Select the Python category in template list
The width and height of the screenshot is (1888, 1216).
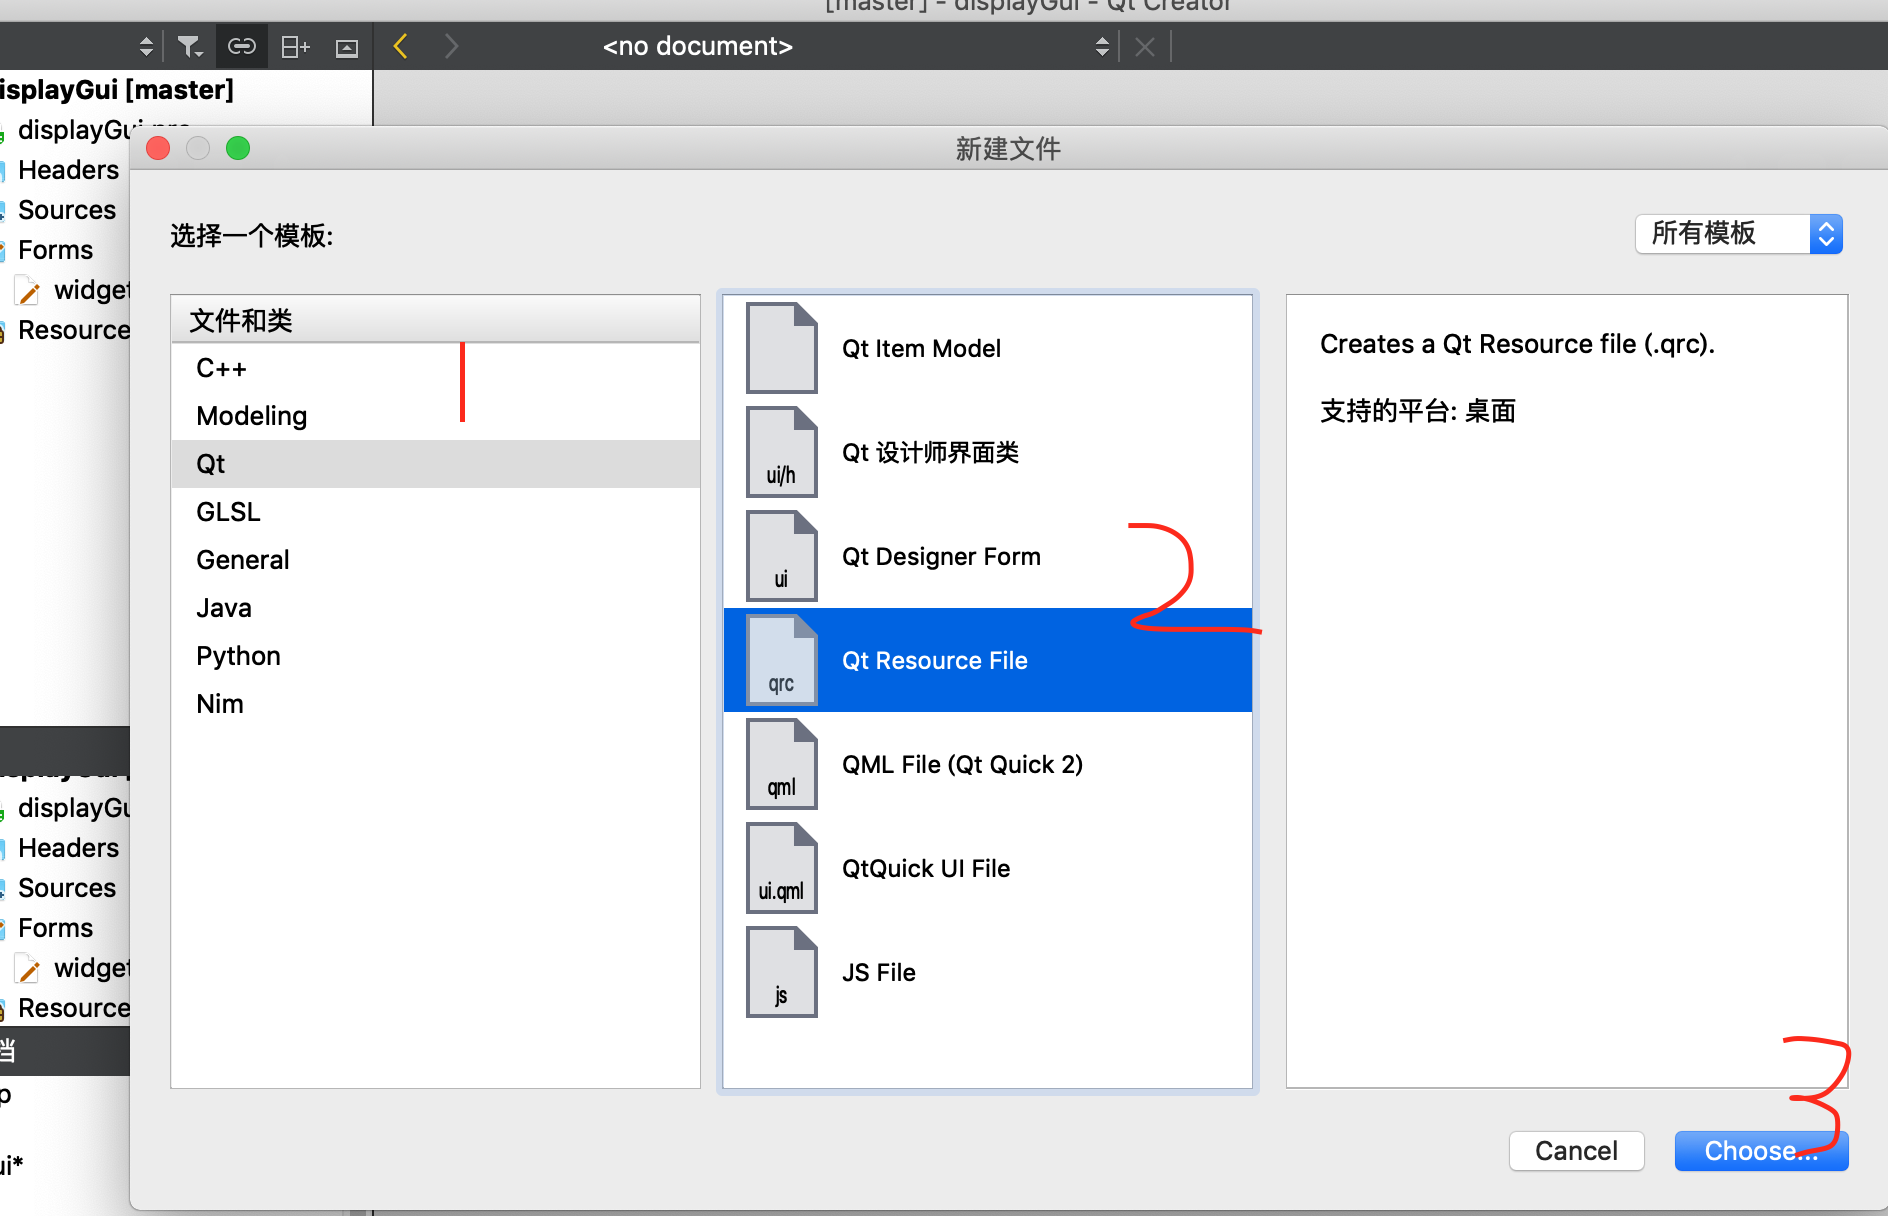[238, 655]
